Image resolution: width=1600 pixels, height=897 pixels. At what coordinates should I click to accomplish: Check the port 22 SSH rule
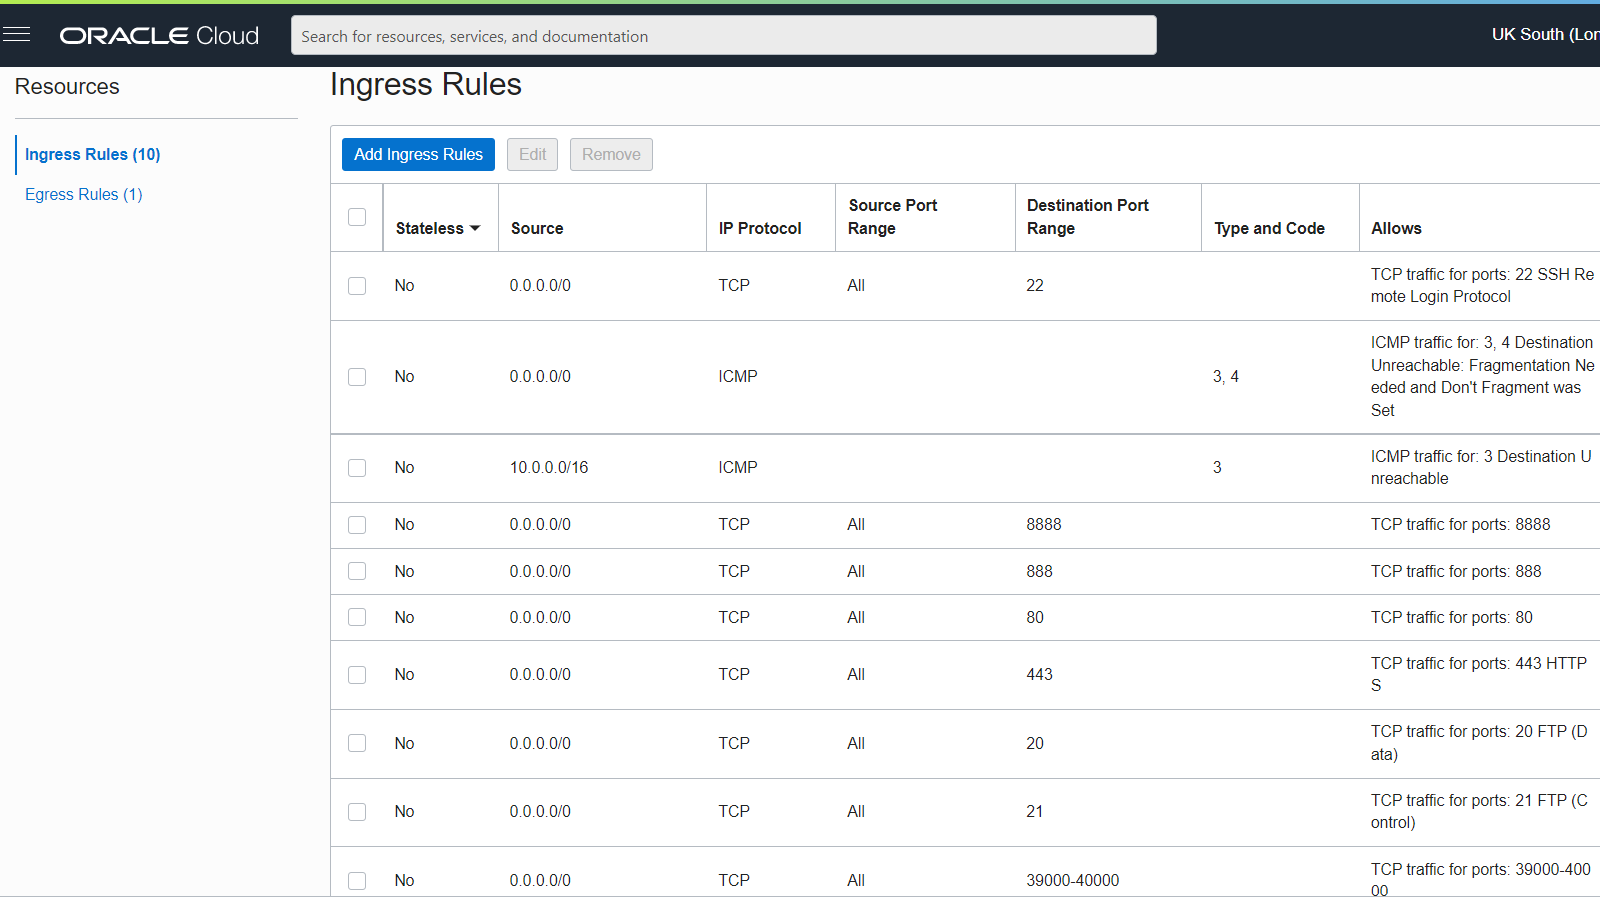click(x=357, y=286)
